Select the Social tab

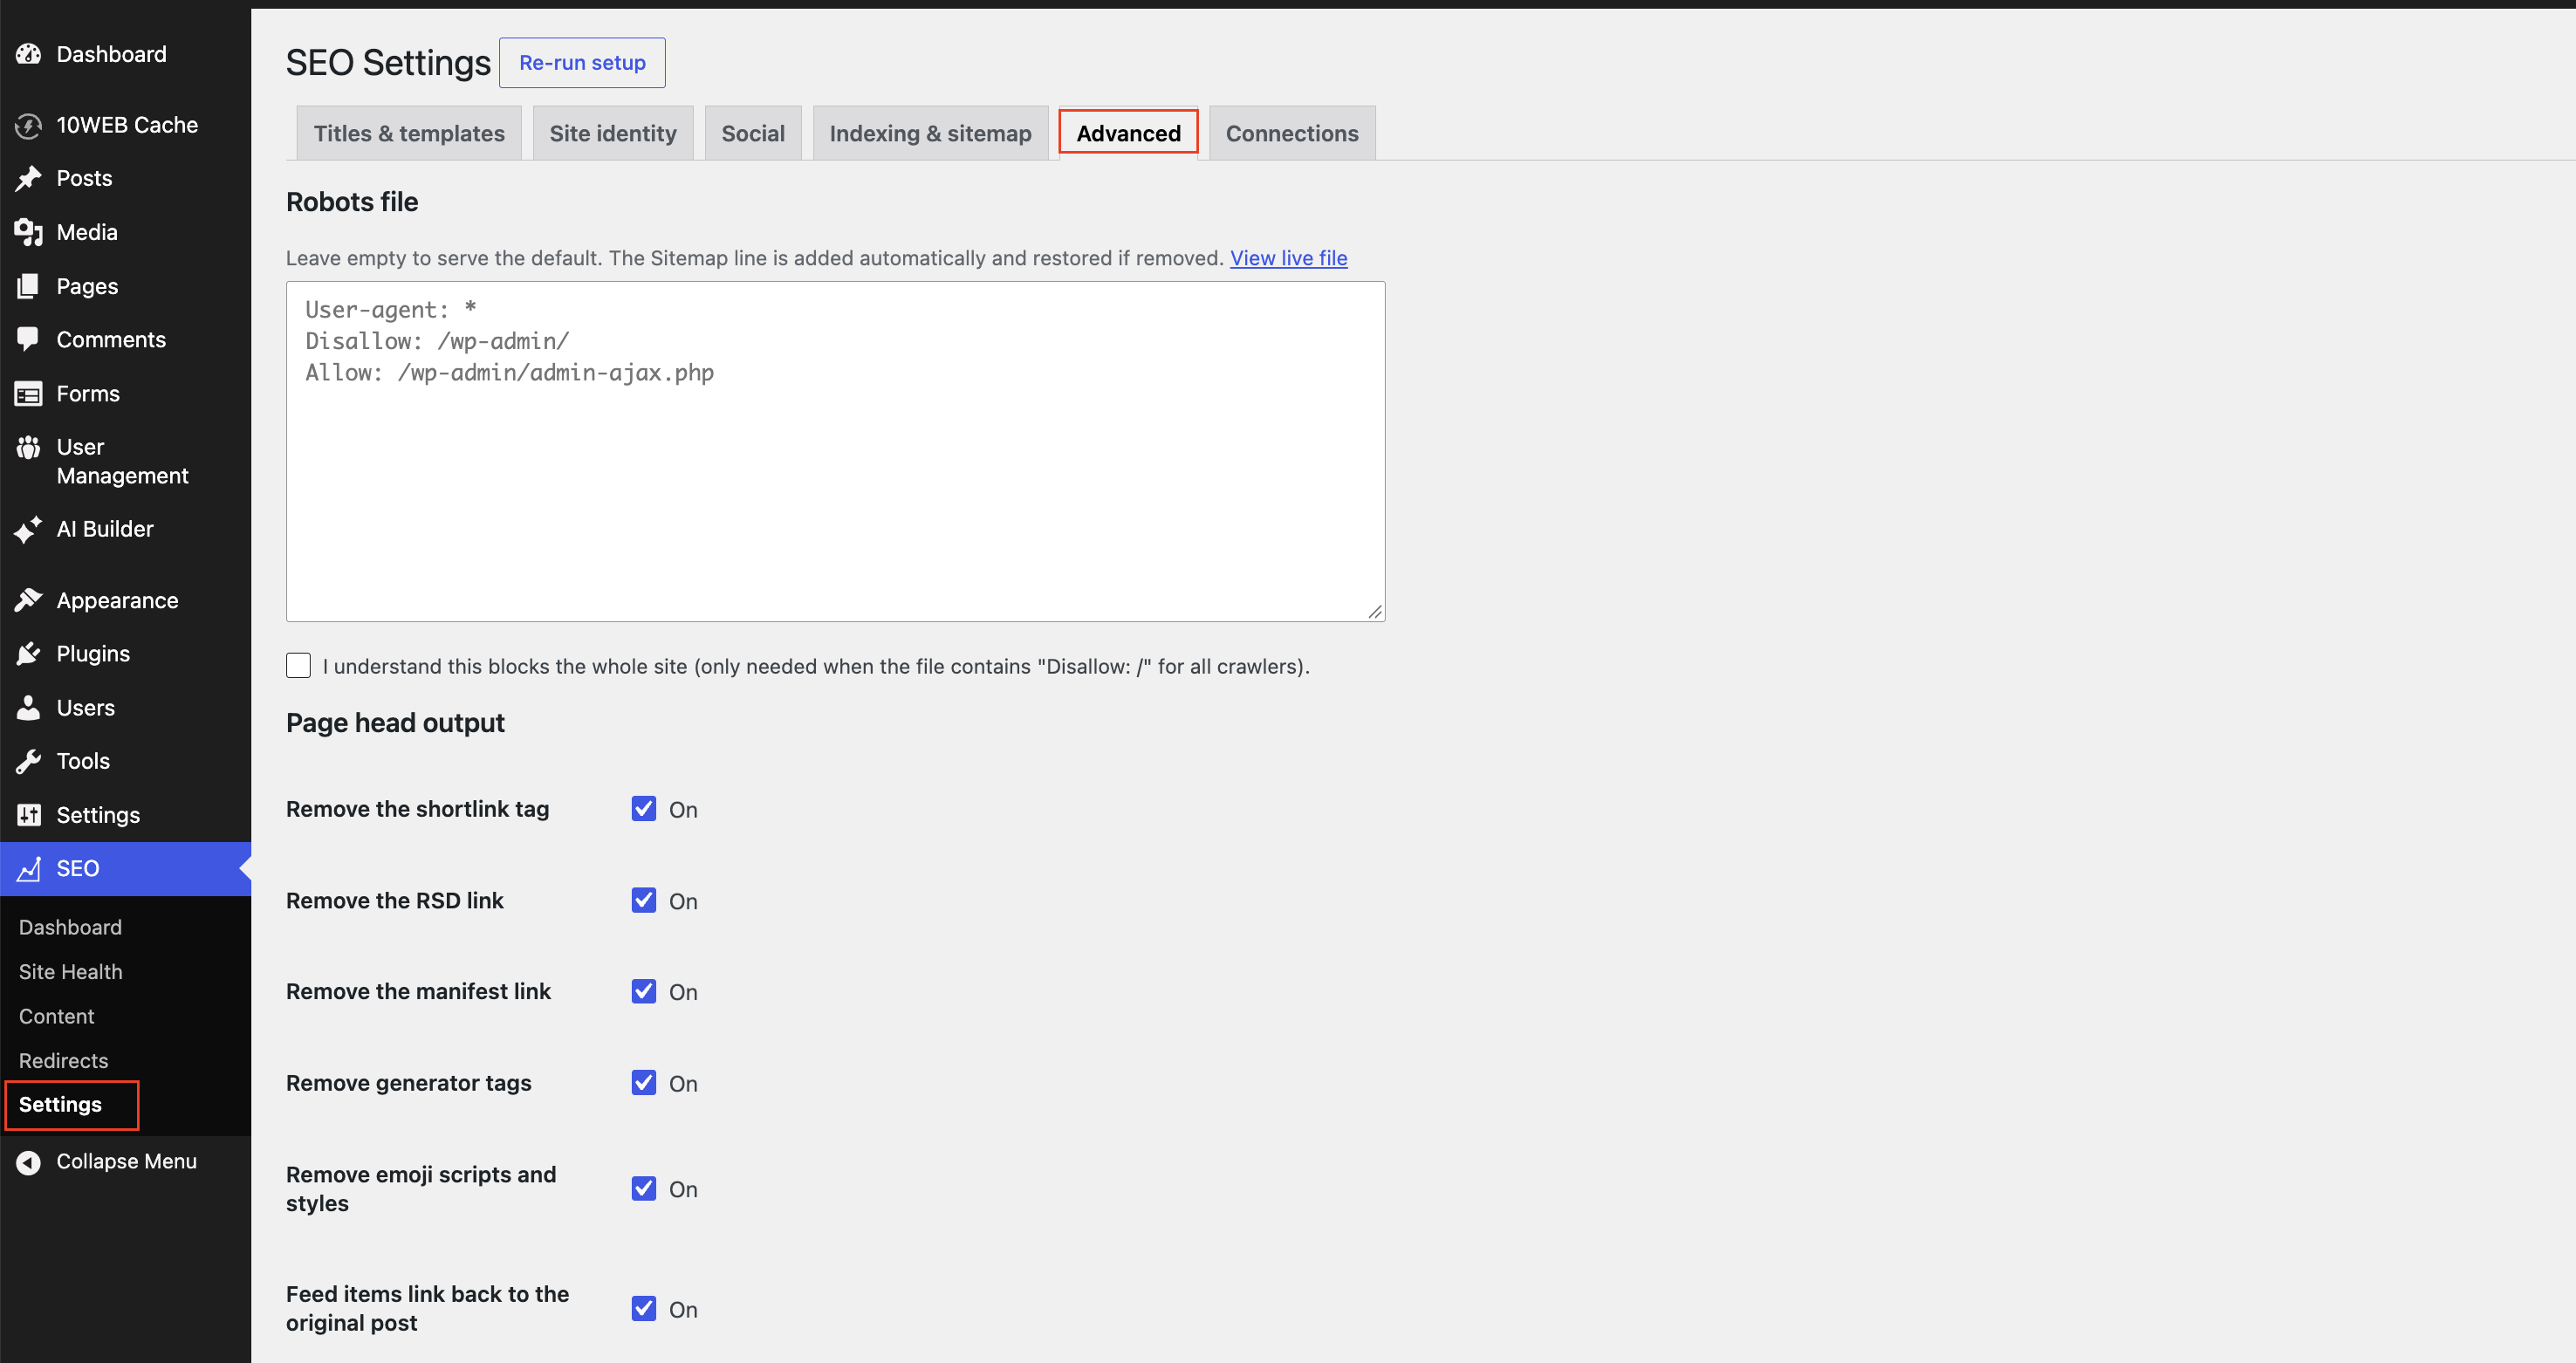click(x=753, y=133)
